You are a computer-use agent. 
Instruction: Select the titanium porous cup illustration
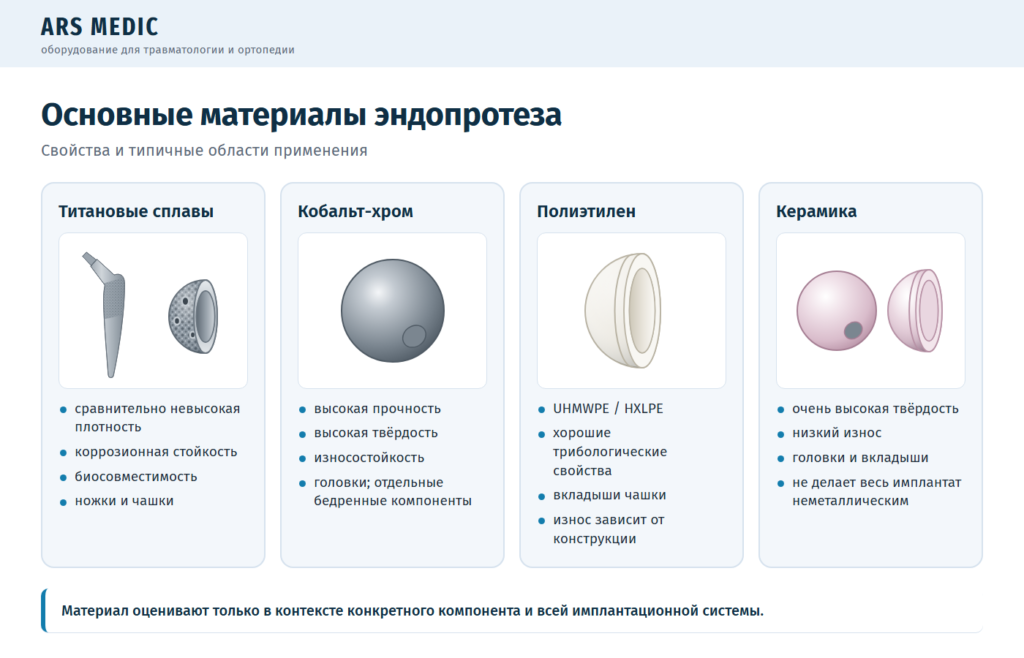[x=193, y=317]
